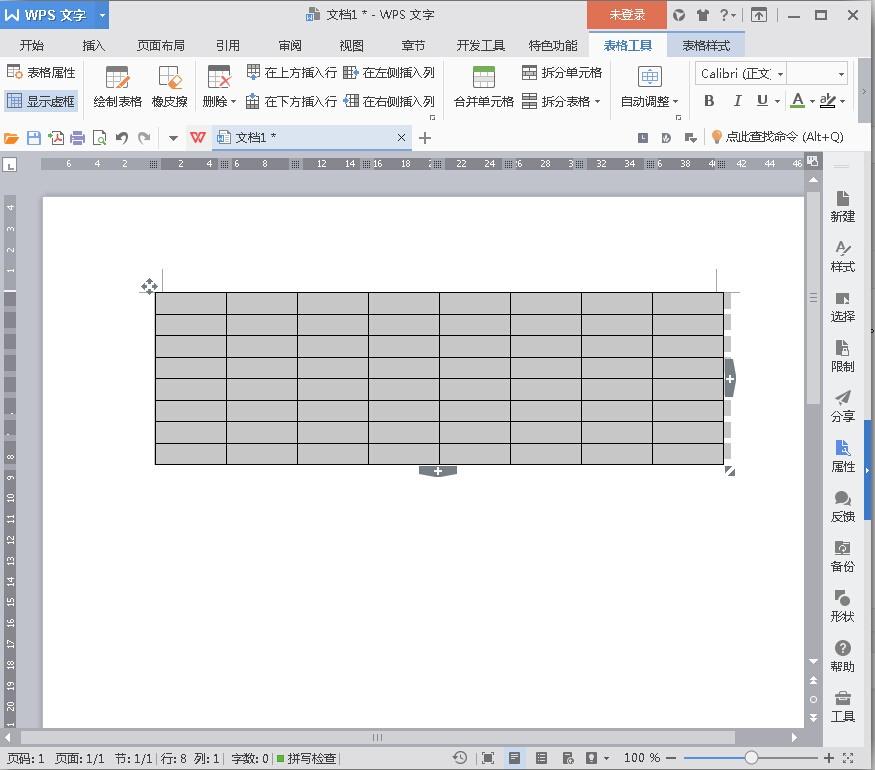The image size is (875, 770).
Task: Insert row below (在下方插入行)
Action: coord(292,101)
